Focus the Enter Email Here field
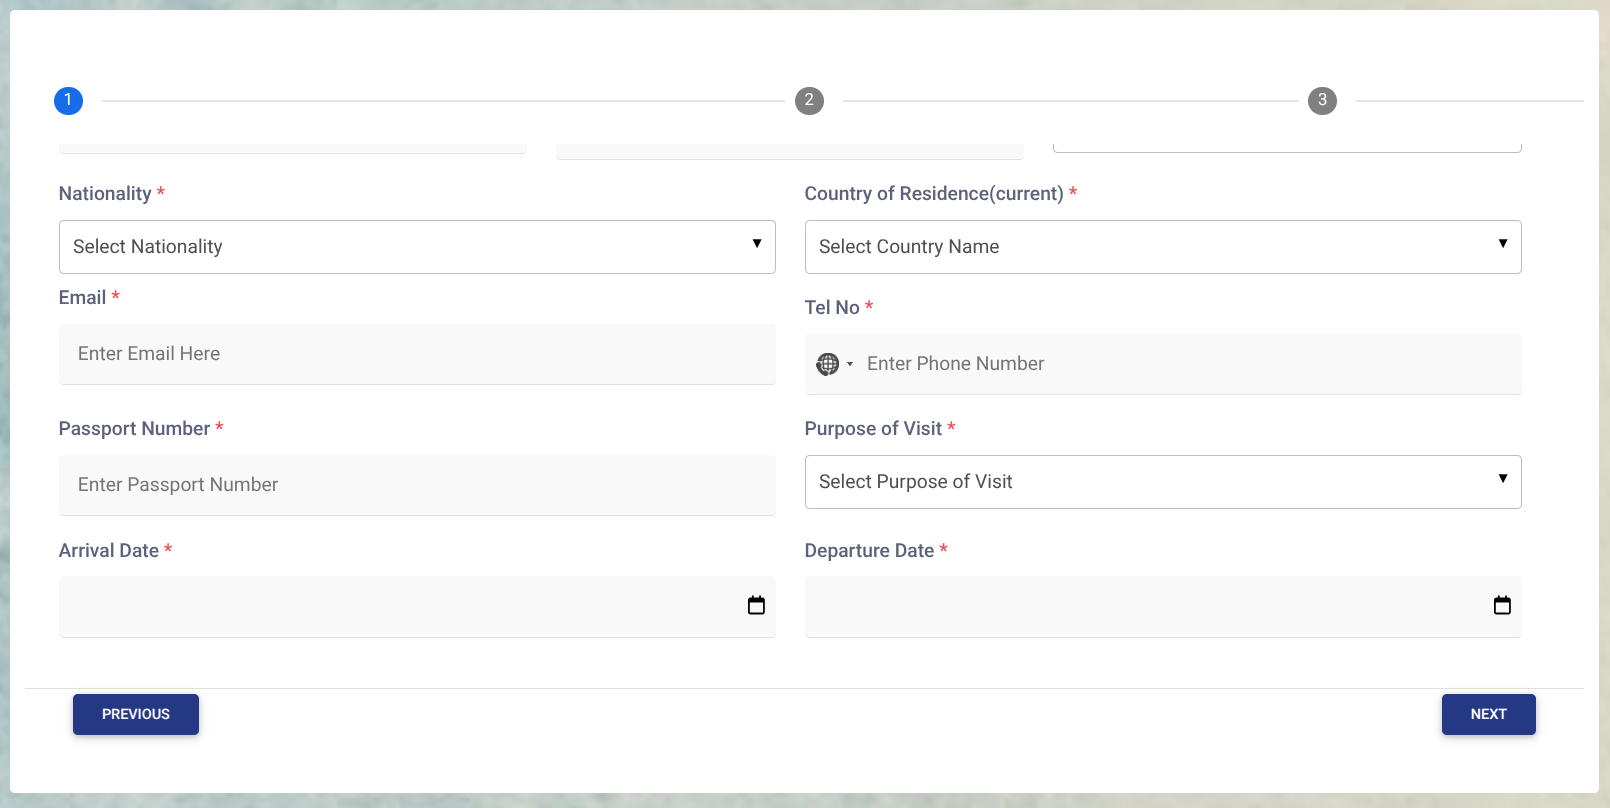The width and height of the screenshot is (1610, 808). pos(417,354)
